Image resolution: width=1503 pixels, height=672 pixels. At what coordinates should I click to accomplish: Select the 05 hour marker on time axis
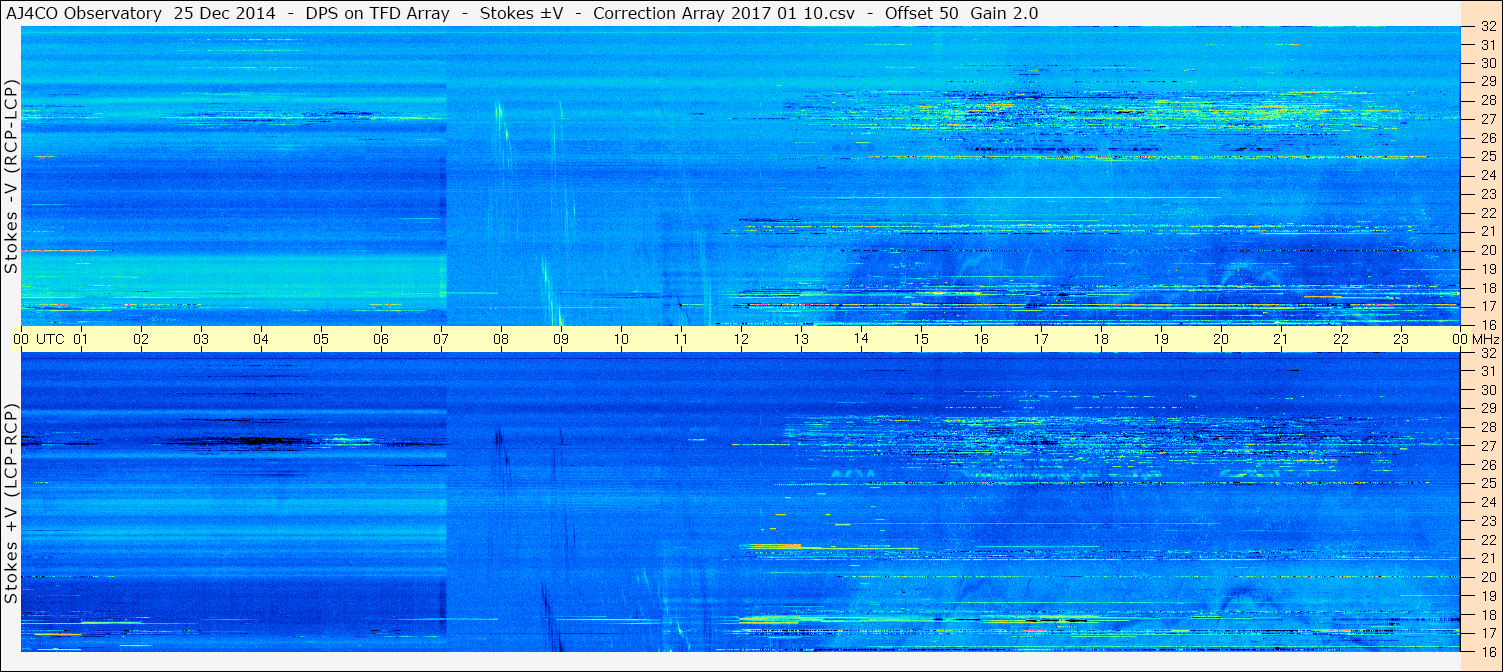321,339
